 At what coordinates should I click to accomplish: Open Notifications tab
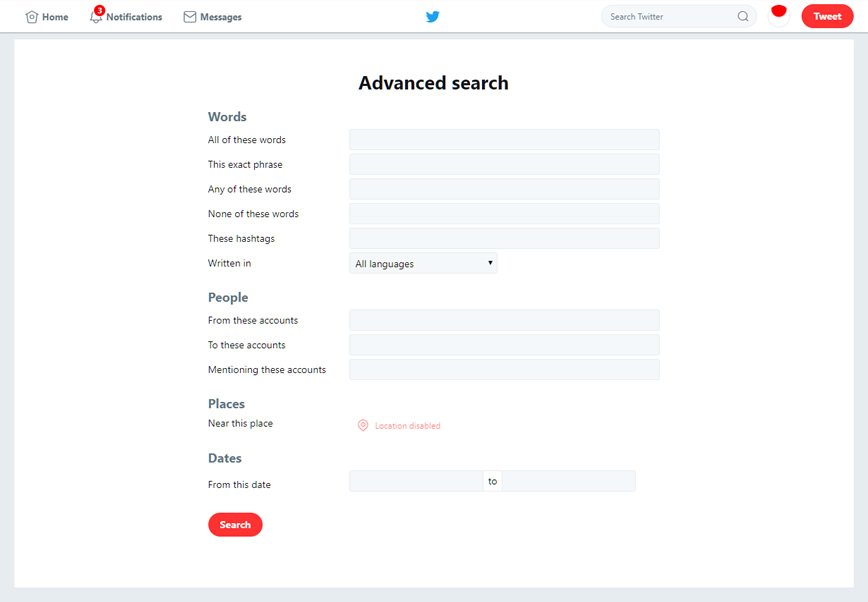pyautogui.click(x=126, y=17)
